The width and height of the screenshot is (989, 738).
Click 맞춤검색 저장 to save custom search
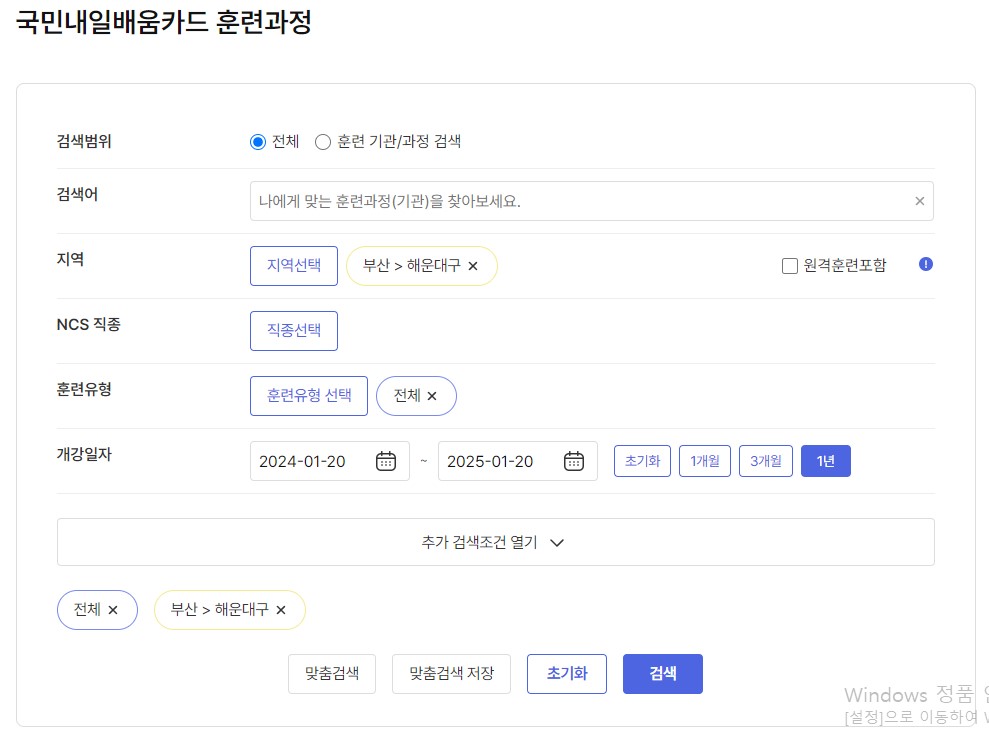(x=451, y=673)
